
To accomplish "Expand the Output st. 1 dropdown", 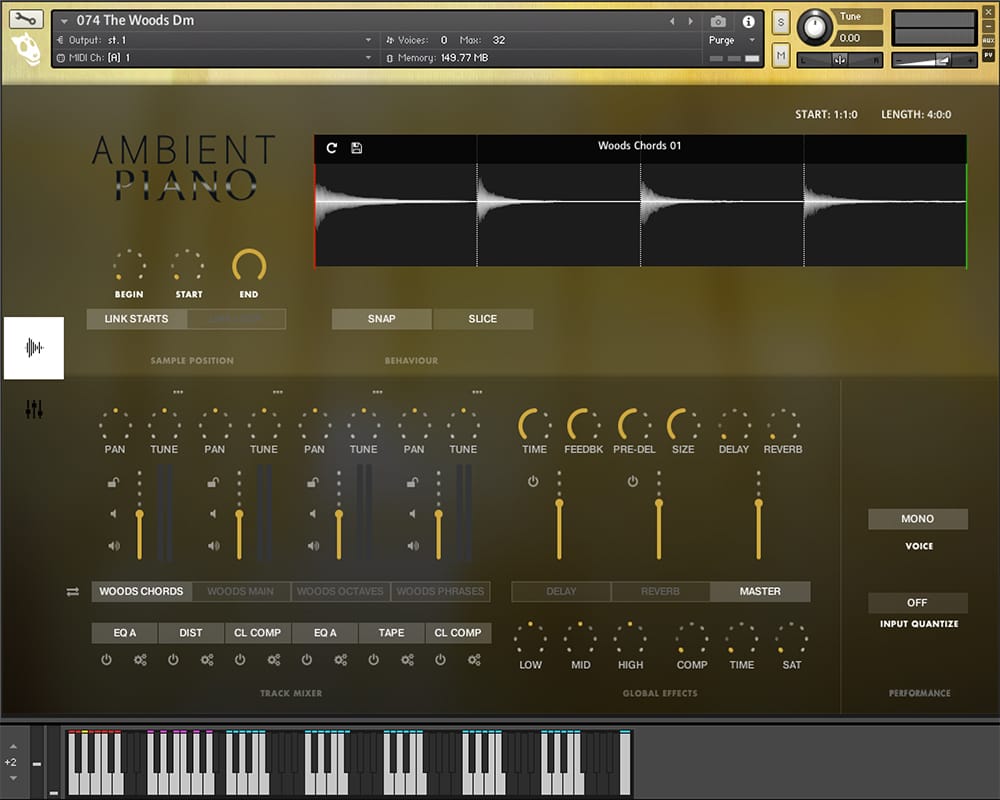I will 368,40.
